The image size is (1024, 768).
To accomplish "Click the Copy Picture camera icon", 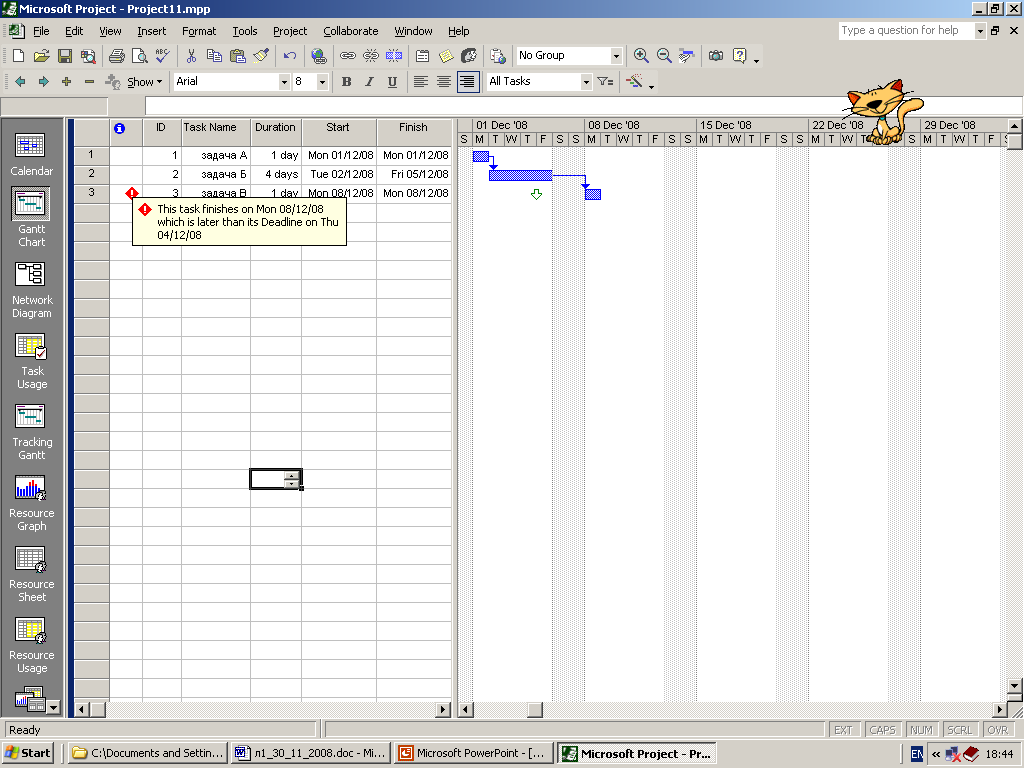I will (716, 56).
